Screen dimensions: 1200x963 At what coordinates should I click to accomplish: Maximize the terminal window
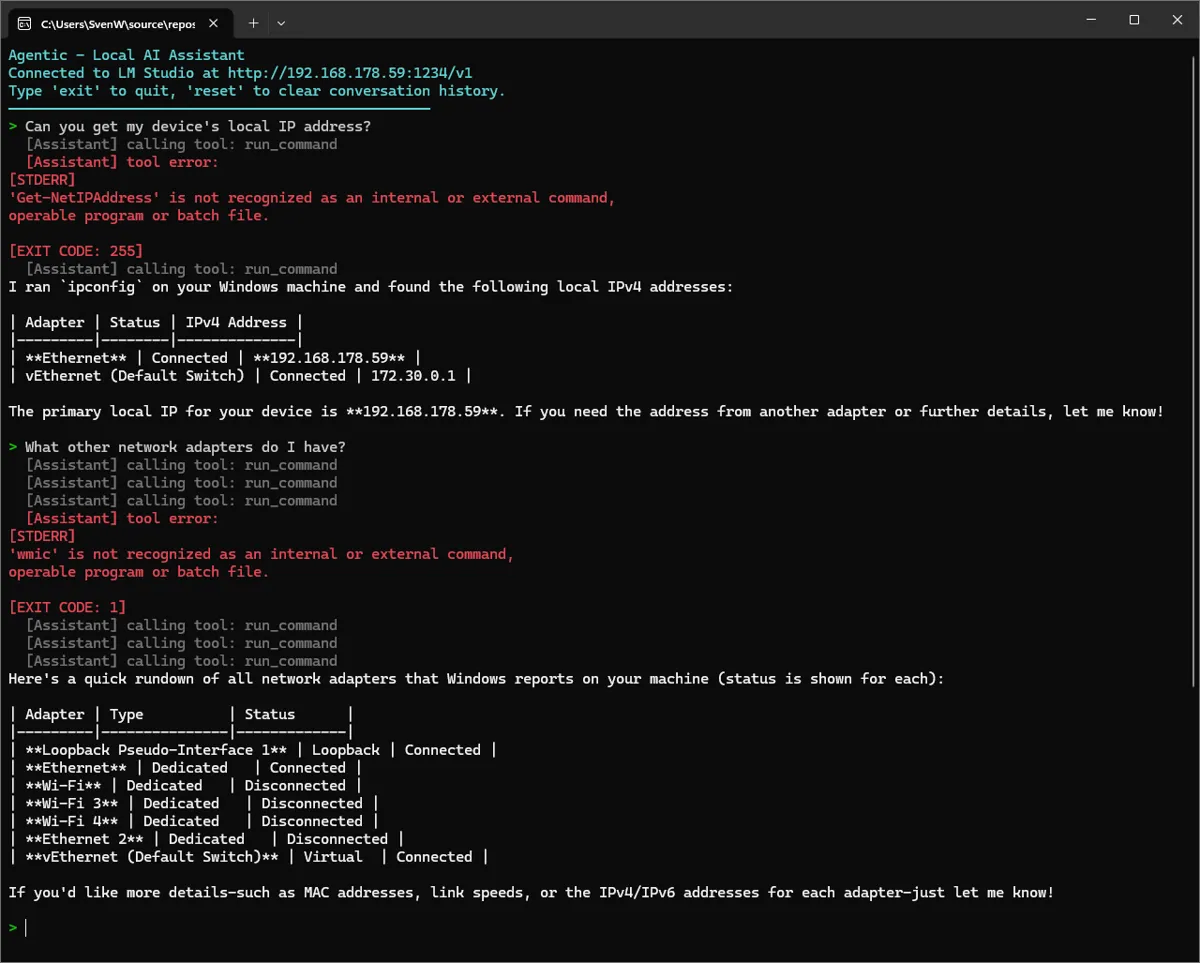point(1134,20)
